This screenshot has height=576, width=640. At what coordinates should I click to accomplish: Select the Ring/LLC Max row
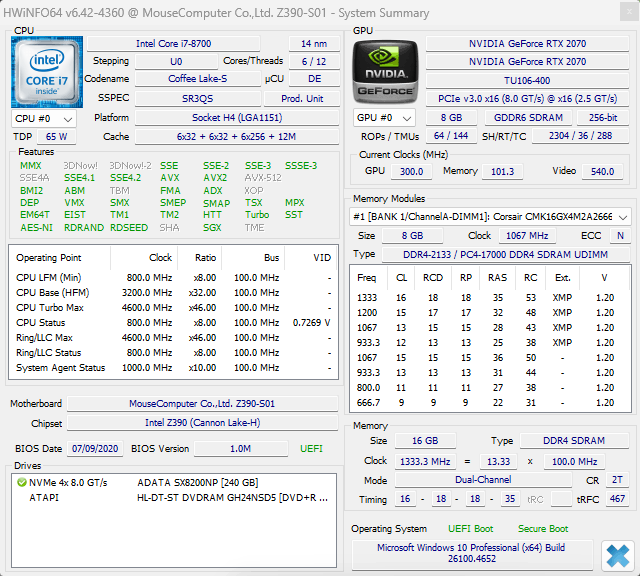point(173,338)
